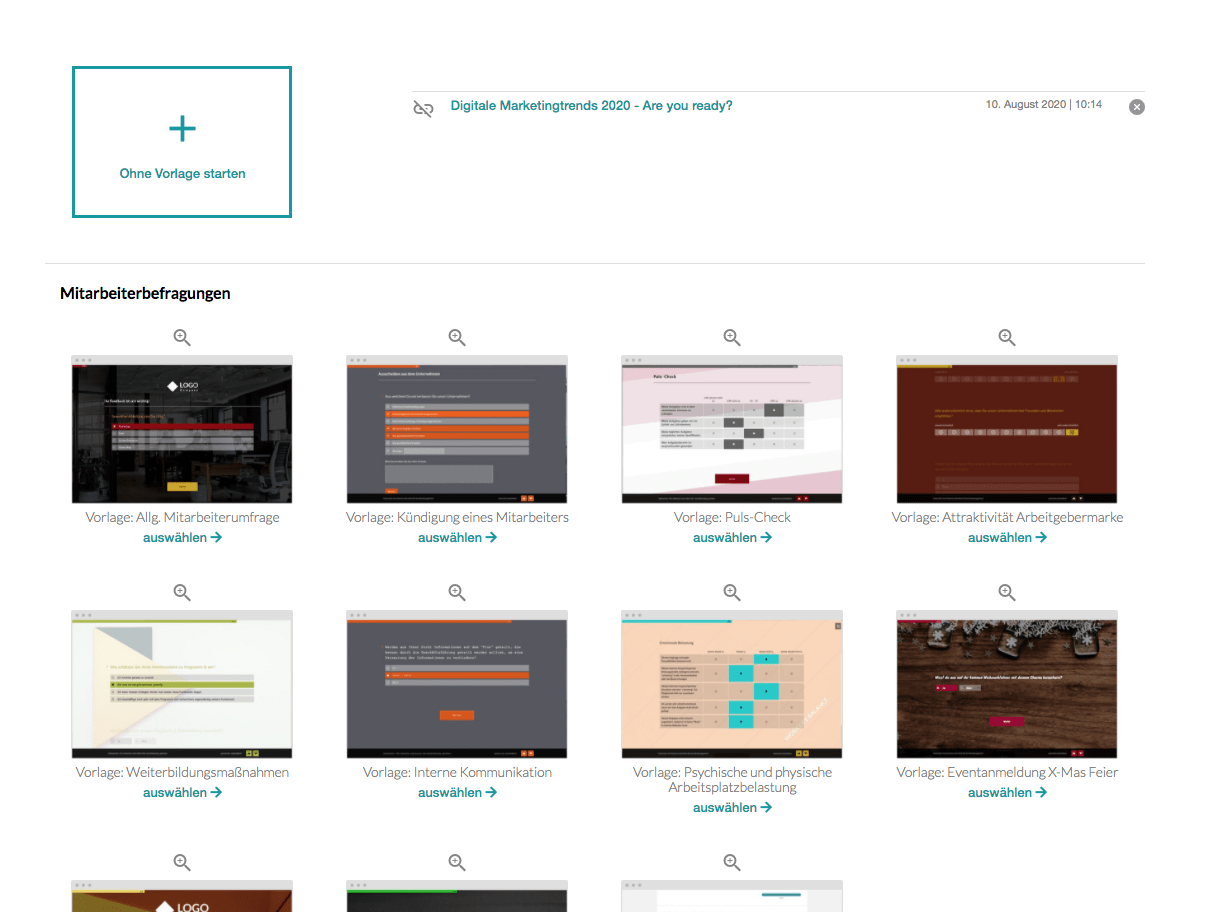Select auswählen under Eventanmeldung X-Mas Feier
The image size is (1217, 912).
1007,793
